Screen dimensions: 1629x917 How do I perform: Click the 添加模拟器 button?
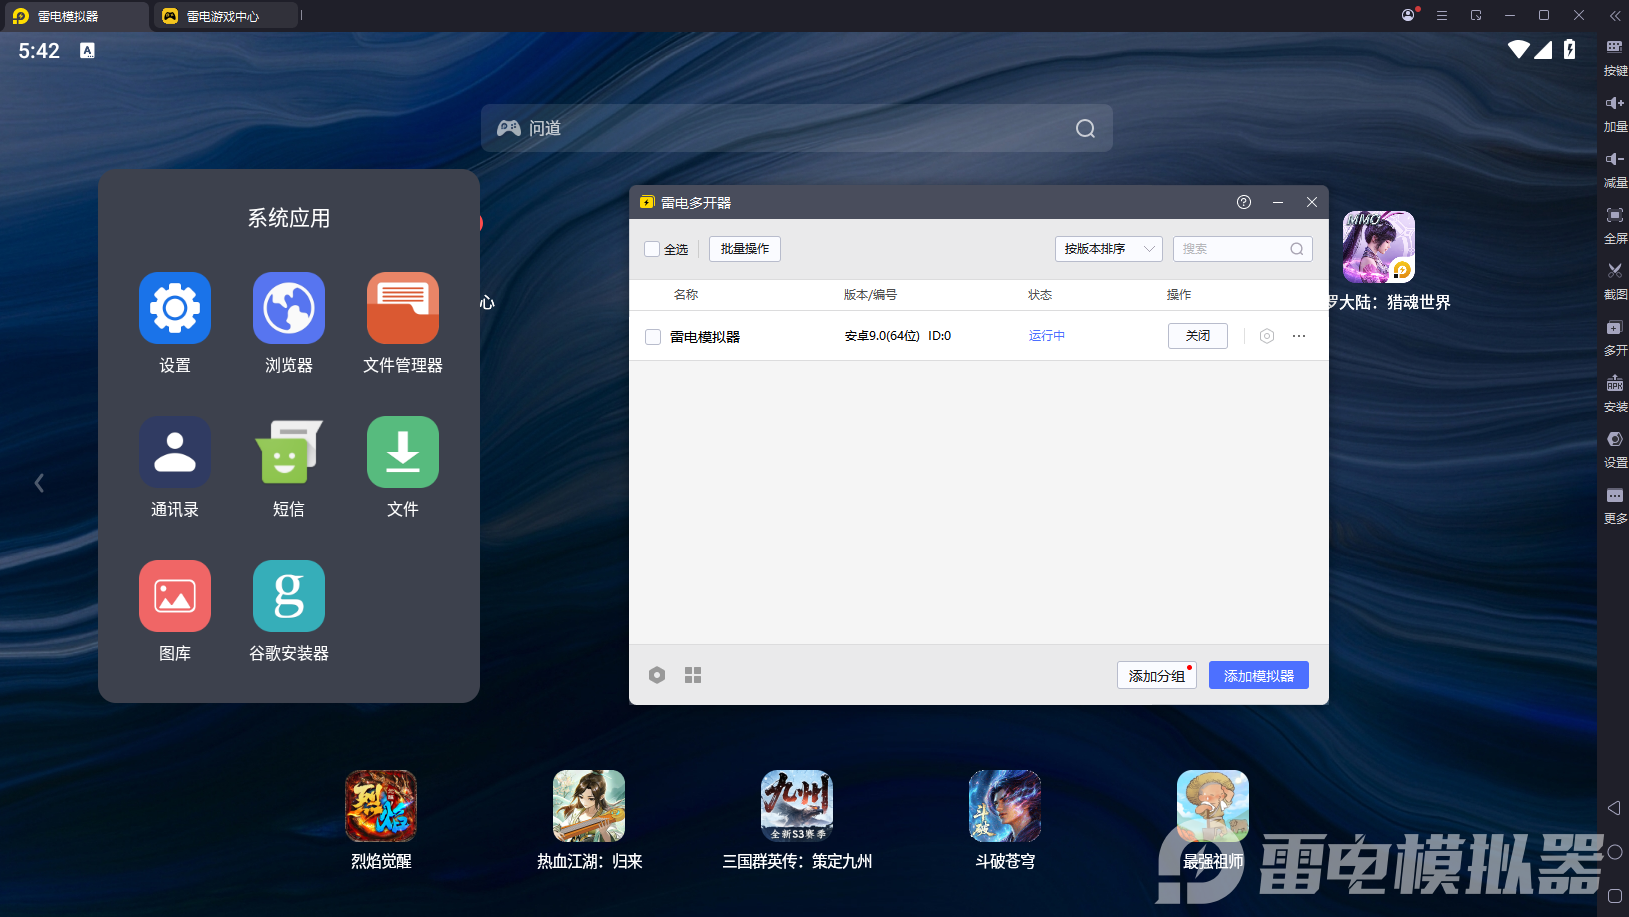1259,675
